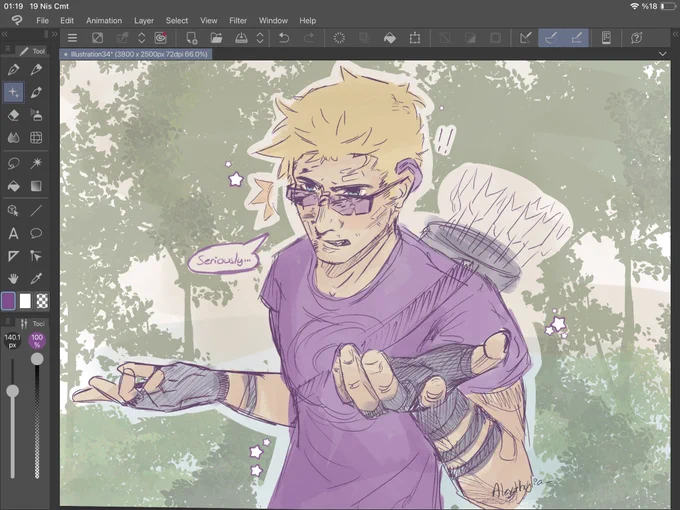Clear selection with dotted circle icon
The image size is (680, 510).
click(339, 38)
